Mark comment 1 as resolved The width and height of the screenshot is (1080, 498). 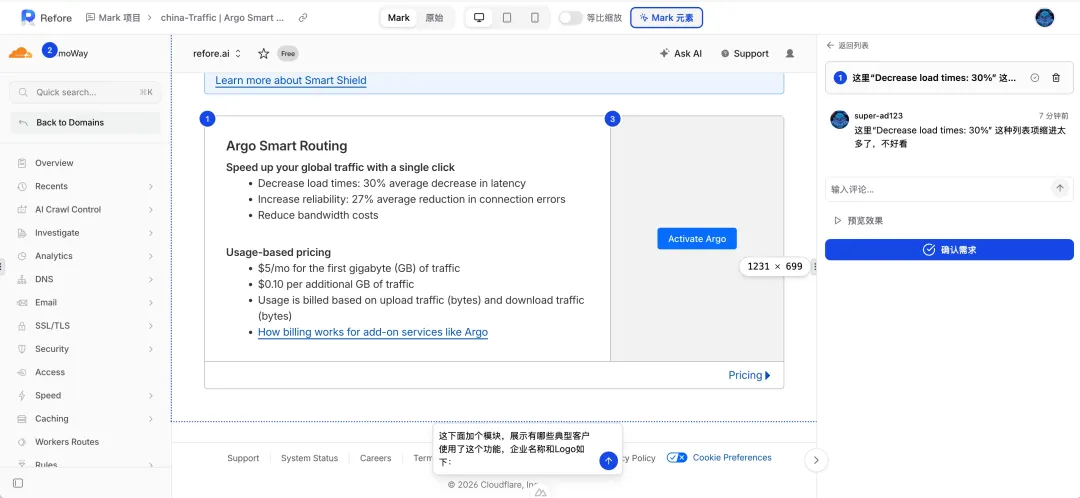pyautogui.click(x=1035, y=78)
